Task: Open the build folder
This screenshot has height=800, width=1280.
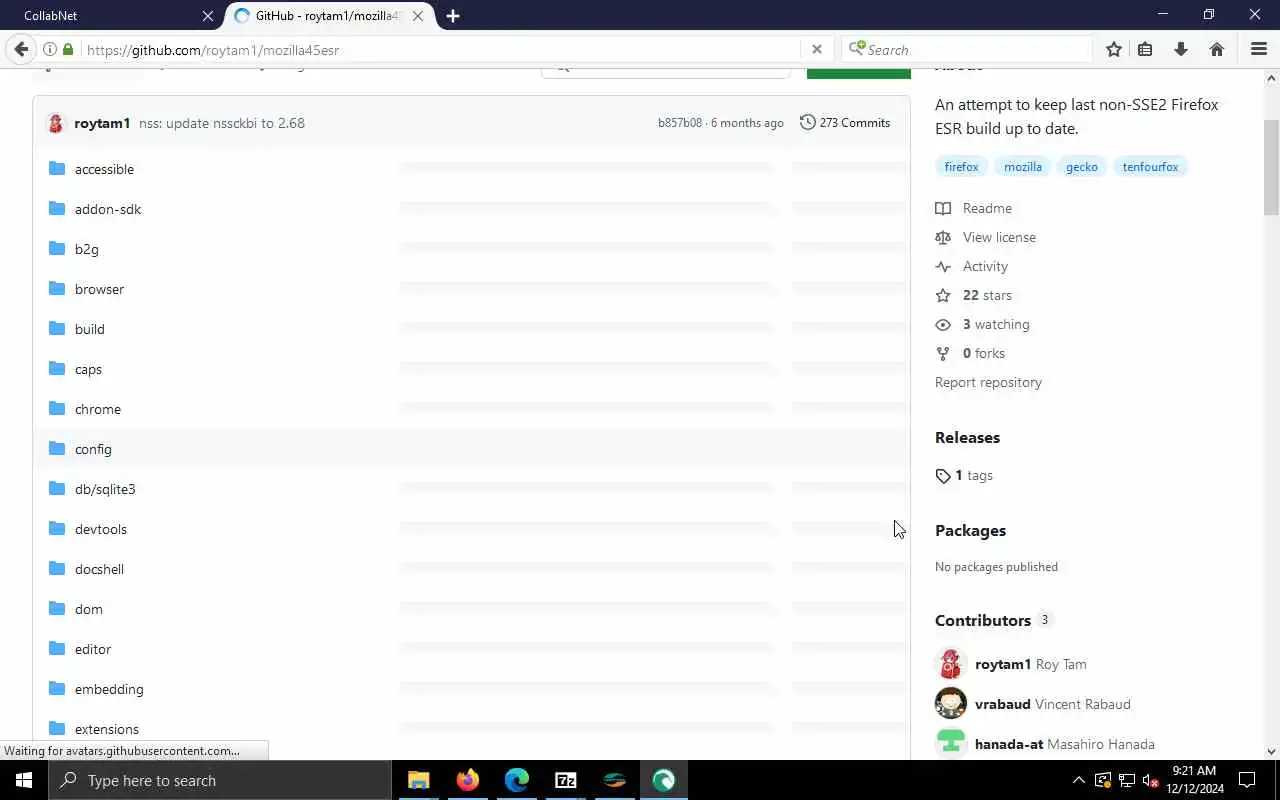Action: (90, 329)
